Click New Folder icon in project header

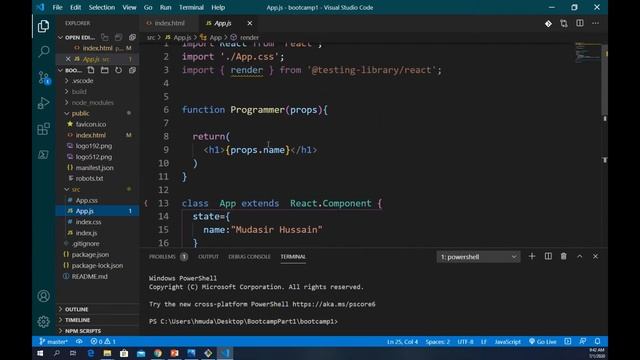coord(104,70)
